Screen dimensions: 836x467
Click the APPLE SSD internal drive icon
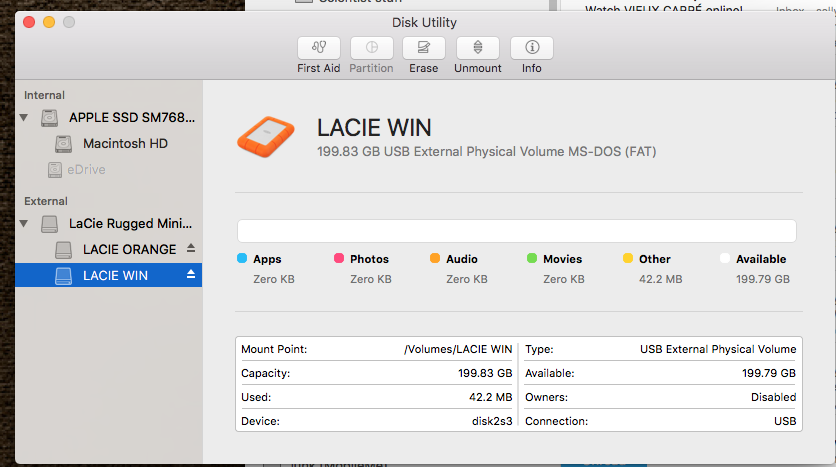click(x=50, y=117)
